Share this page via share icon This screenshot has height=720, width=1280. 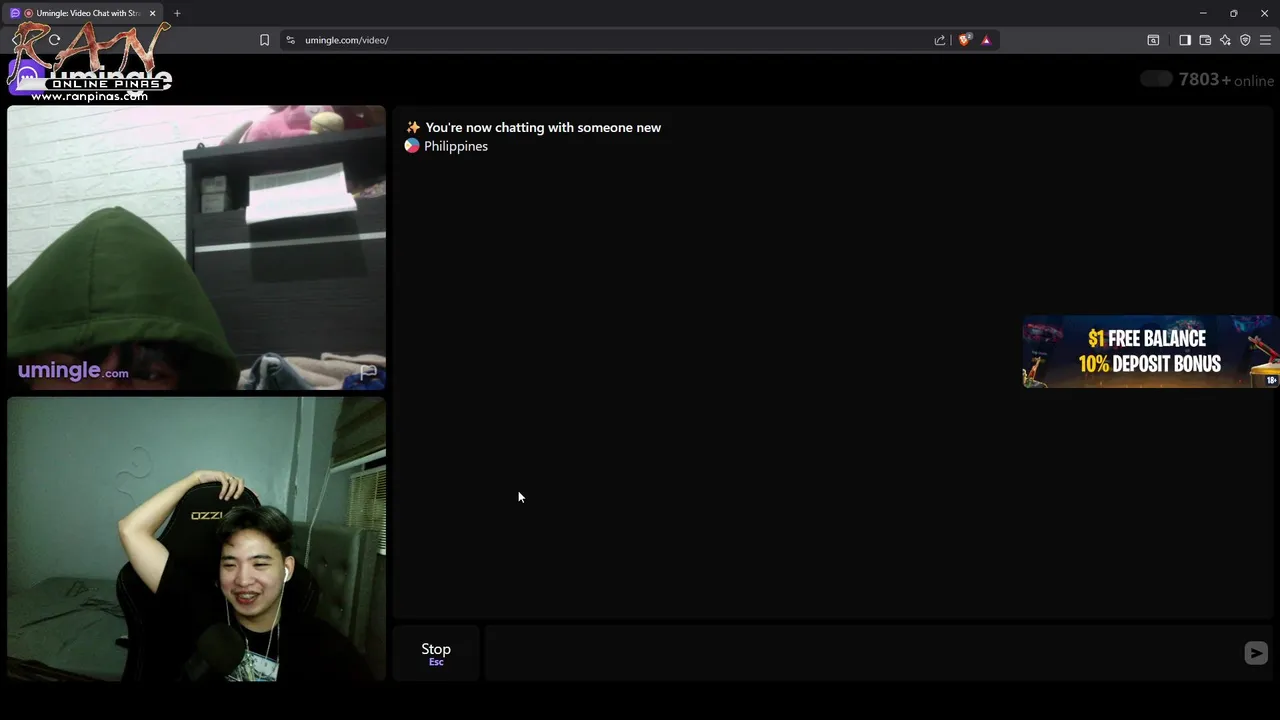point(939,40)
